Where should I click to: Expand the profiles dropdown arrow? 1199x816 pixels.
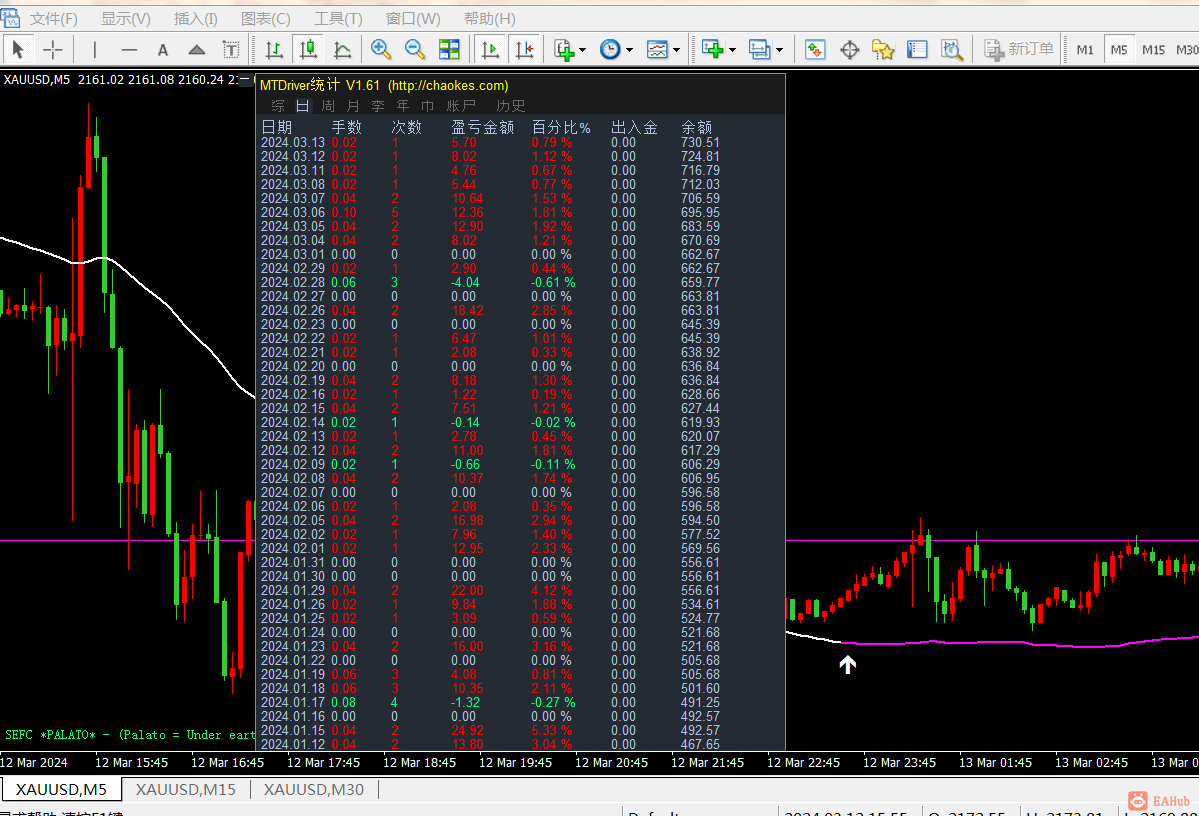[x=779, y=50]
